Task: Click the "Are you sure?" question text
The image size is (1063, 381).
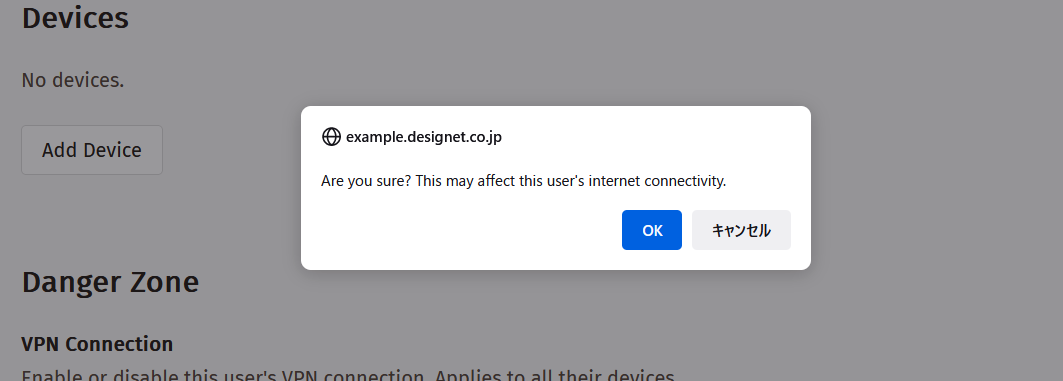Action: point(366,181)
